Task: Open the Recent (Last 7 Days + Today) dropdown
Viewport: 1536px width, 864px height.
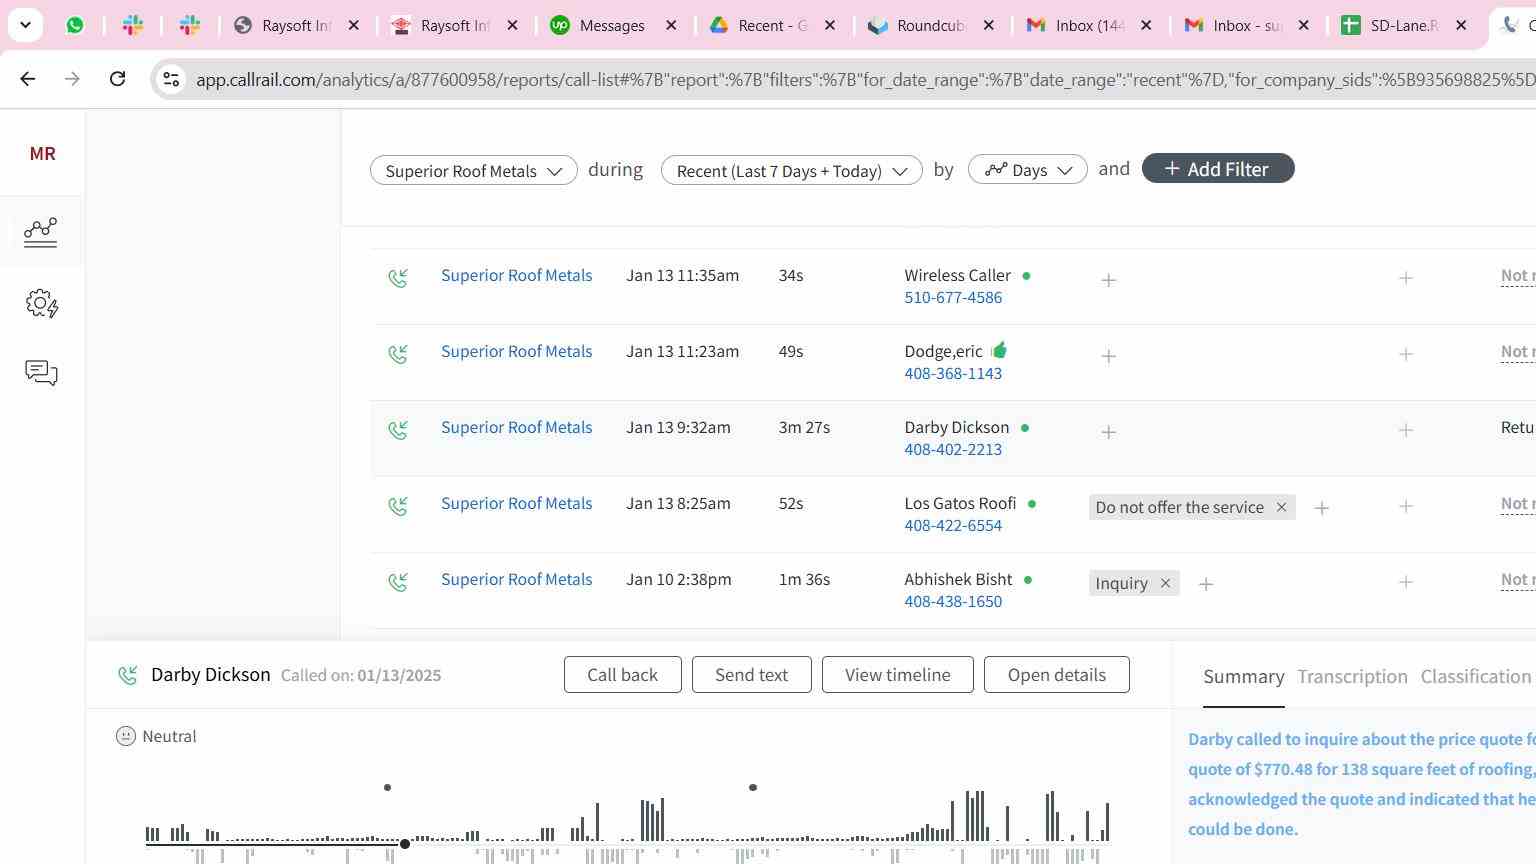Action: 791,170
